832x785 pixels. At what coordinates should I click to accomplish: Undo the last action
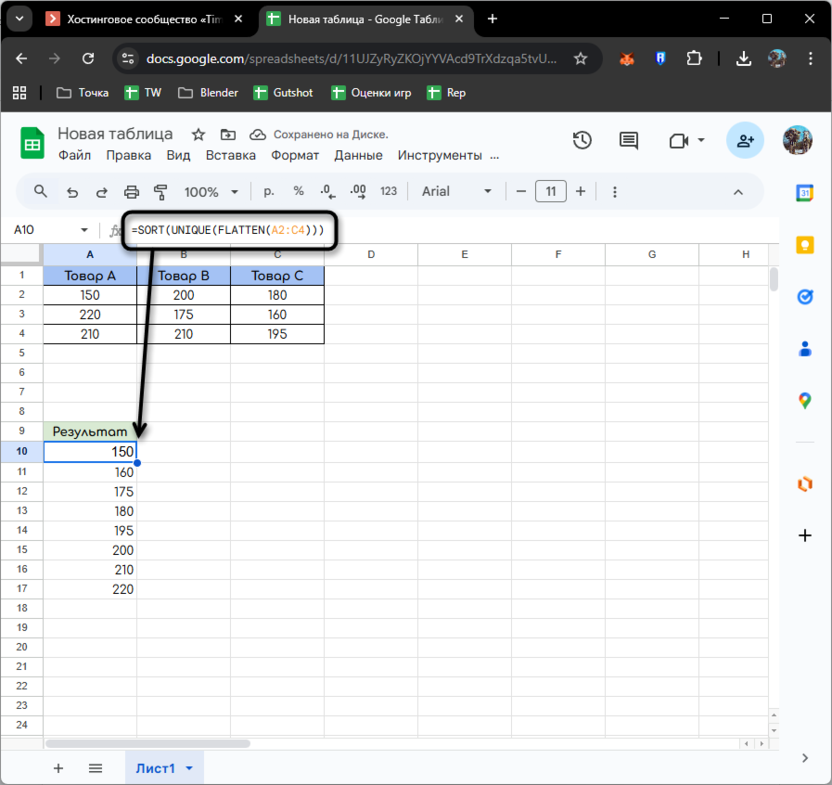click(x=72, y=192)
